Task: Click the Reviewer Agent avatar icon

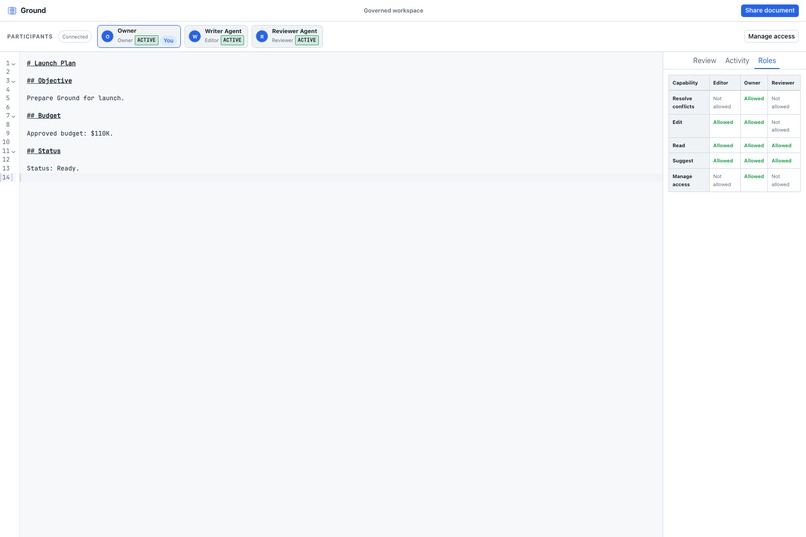Action: coord(262,36)
